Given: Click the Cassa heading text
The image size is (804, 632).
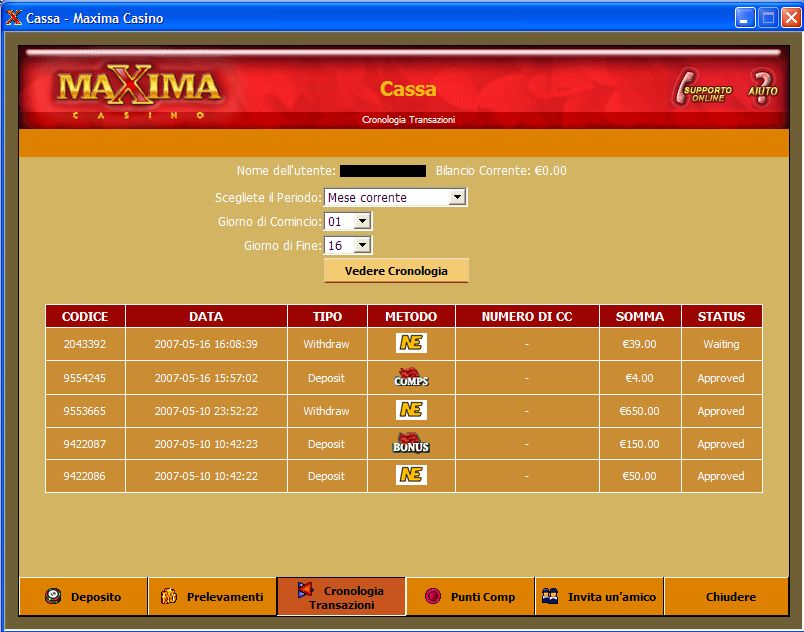Looking at the screenshot, I should click(408, 89).
